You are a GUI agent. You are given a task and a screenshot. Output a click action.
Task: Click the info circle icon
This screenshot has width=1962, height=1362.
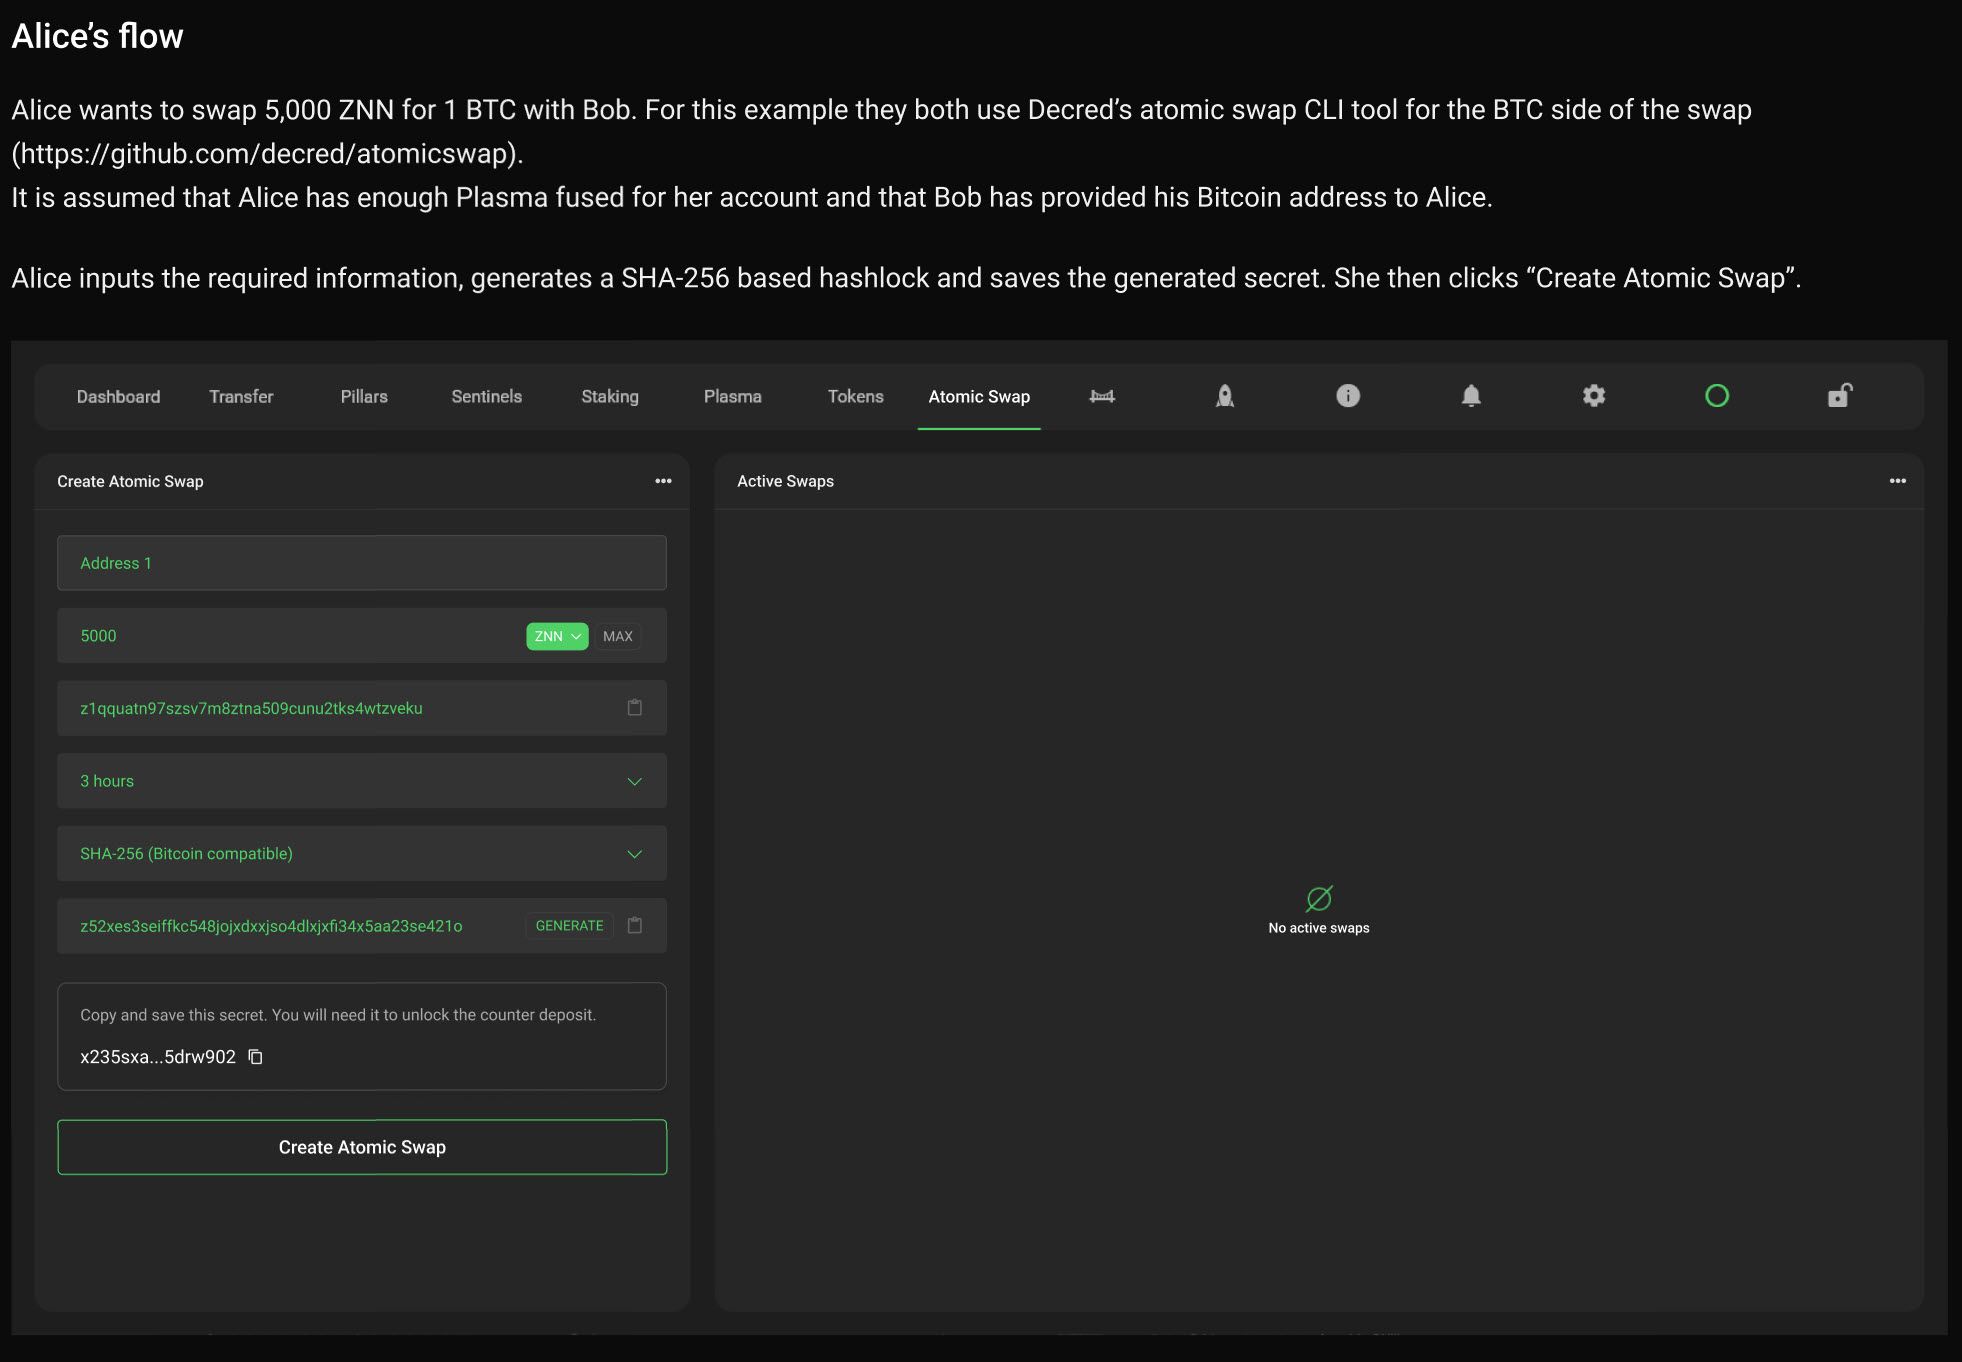point(1348,396)
